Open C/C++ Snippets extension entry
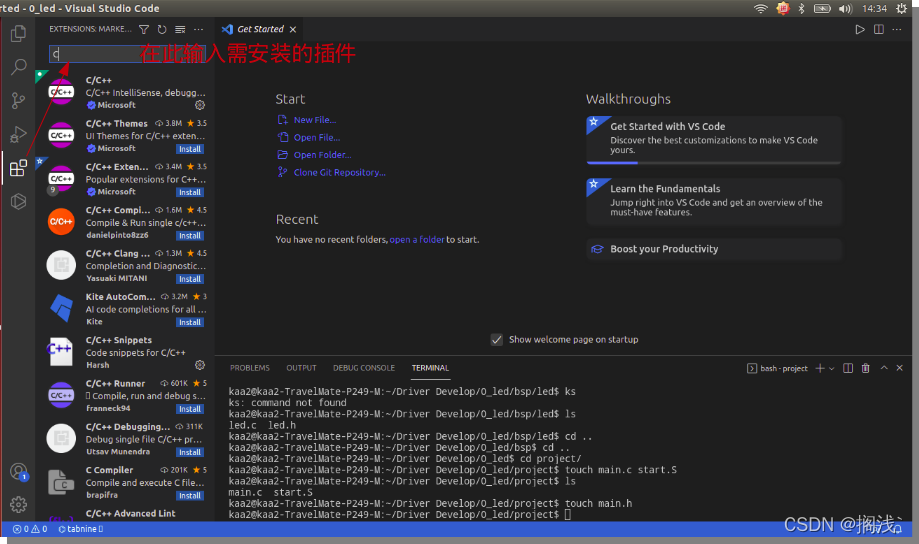This screenshot has width=919, height=544. (x=125, y=352)
